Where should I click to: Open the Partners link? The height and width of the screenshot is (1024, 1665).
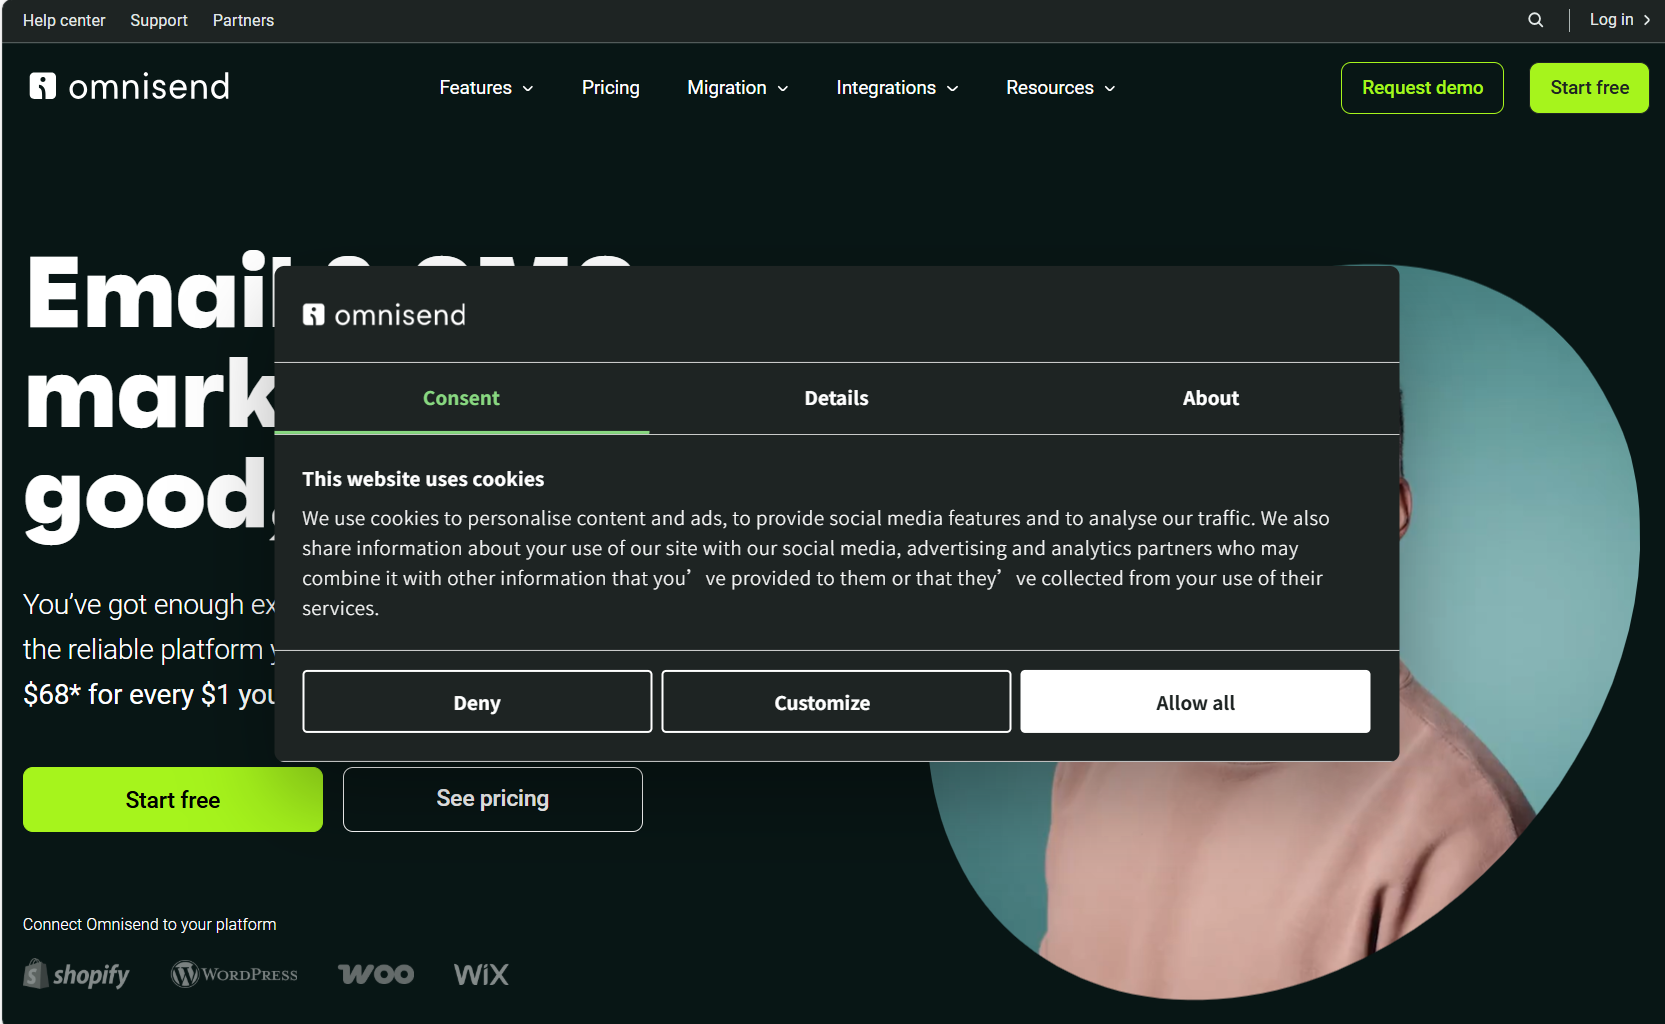click(243, 20)
